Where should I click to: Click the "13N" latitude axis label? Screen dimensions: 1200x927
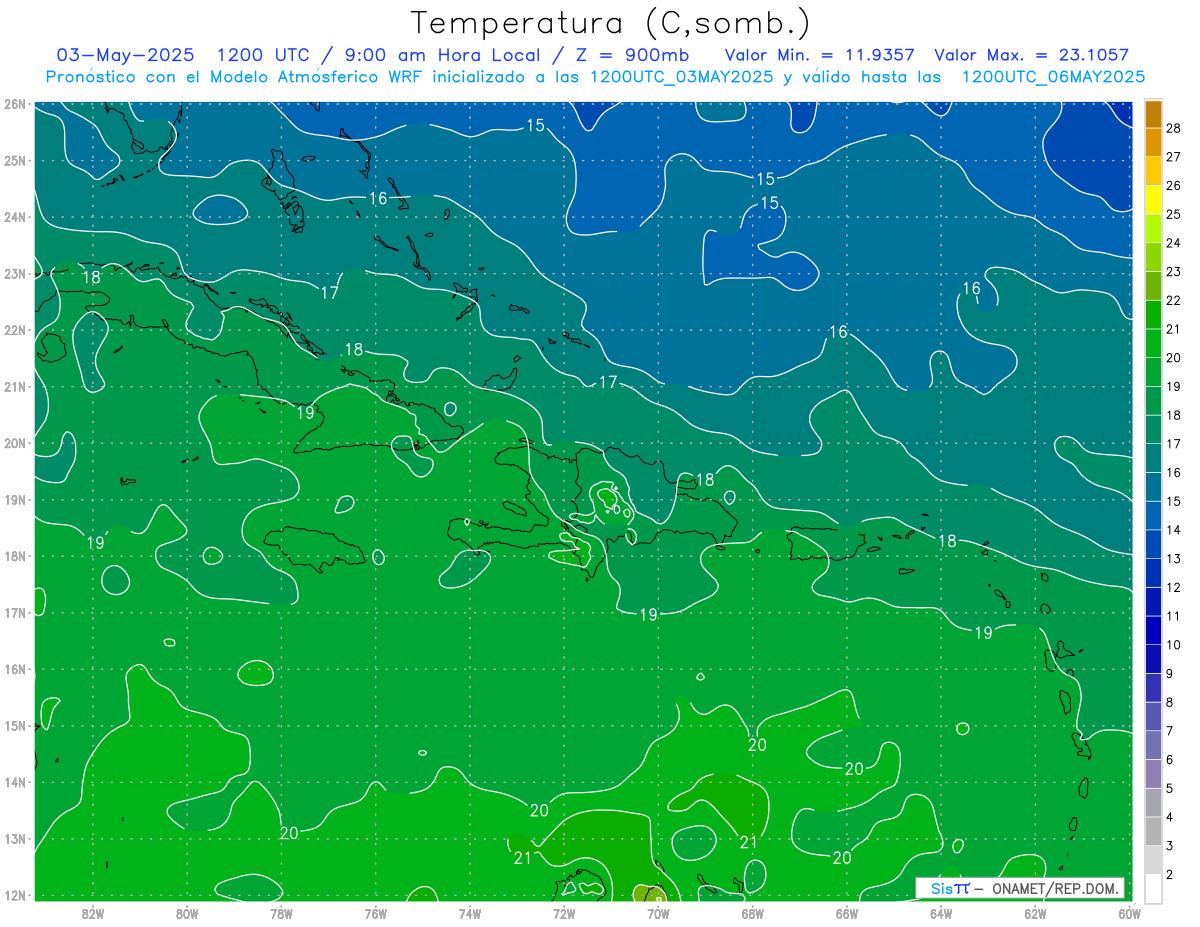point(15,838)
